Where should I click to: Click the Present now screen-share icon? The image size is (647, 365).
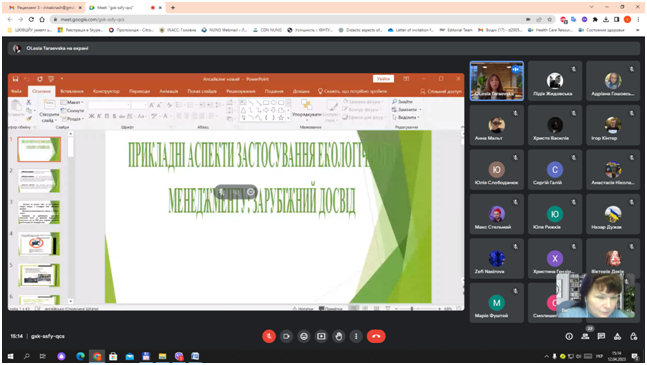click(x=321, y=336)
